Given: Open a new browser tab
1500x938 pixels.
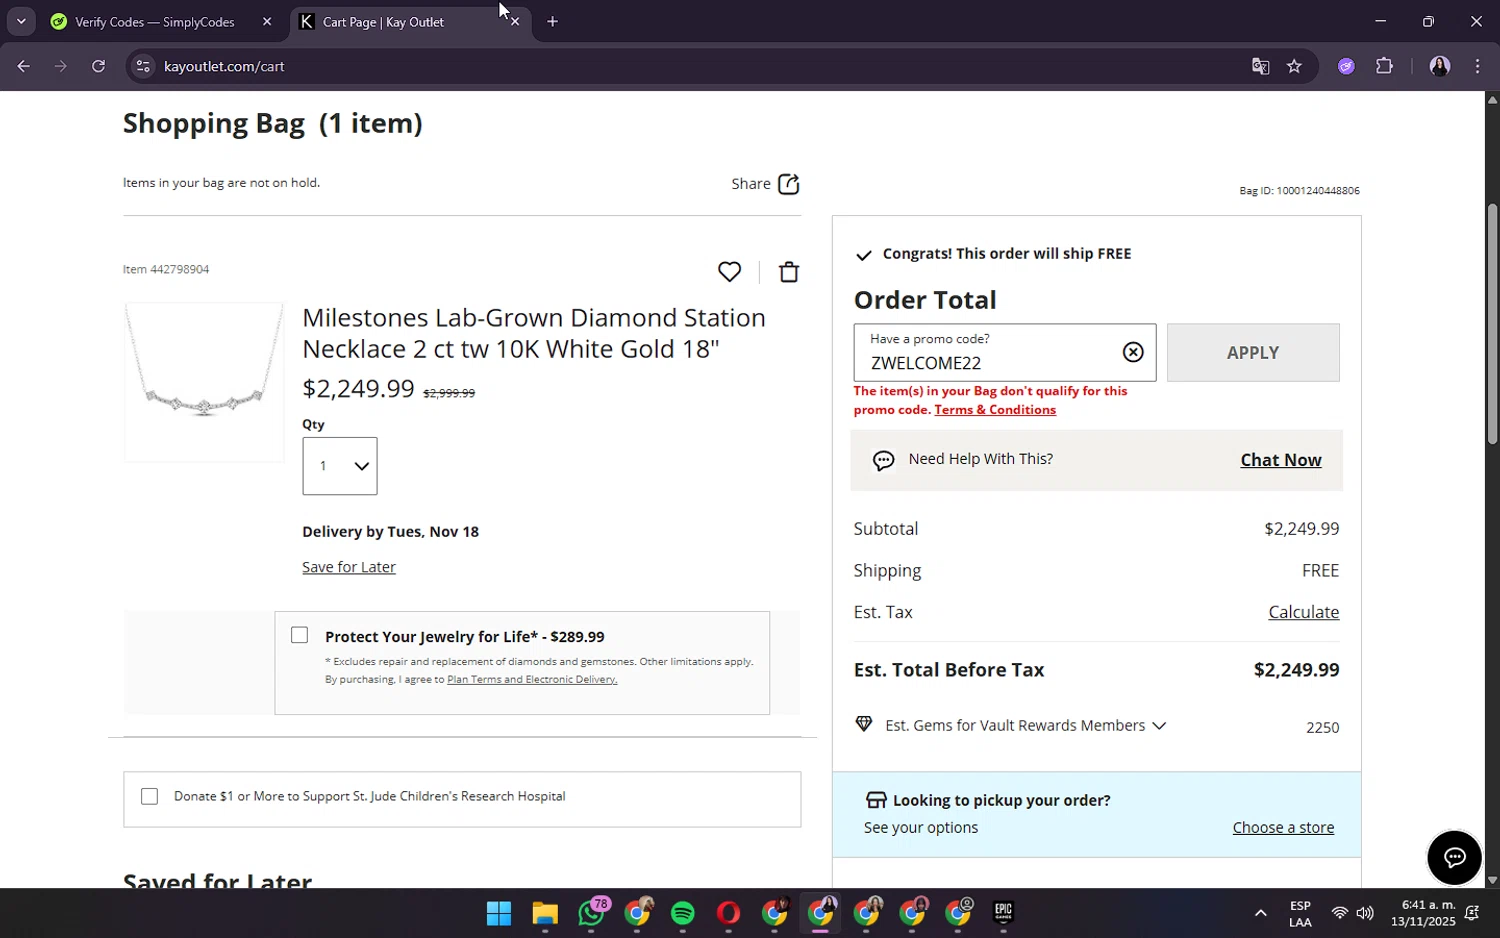Looking at the screenshot, I should click(552, 21).
